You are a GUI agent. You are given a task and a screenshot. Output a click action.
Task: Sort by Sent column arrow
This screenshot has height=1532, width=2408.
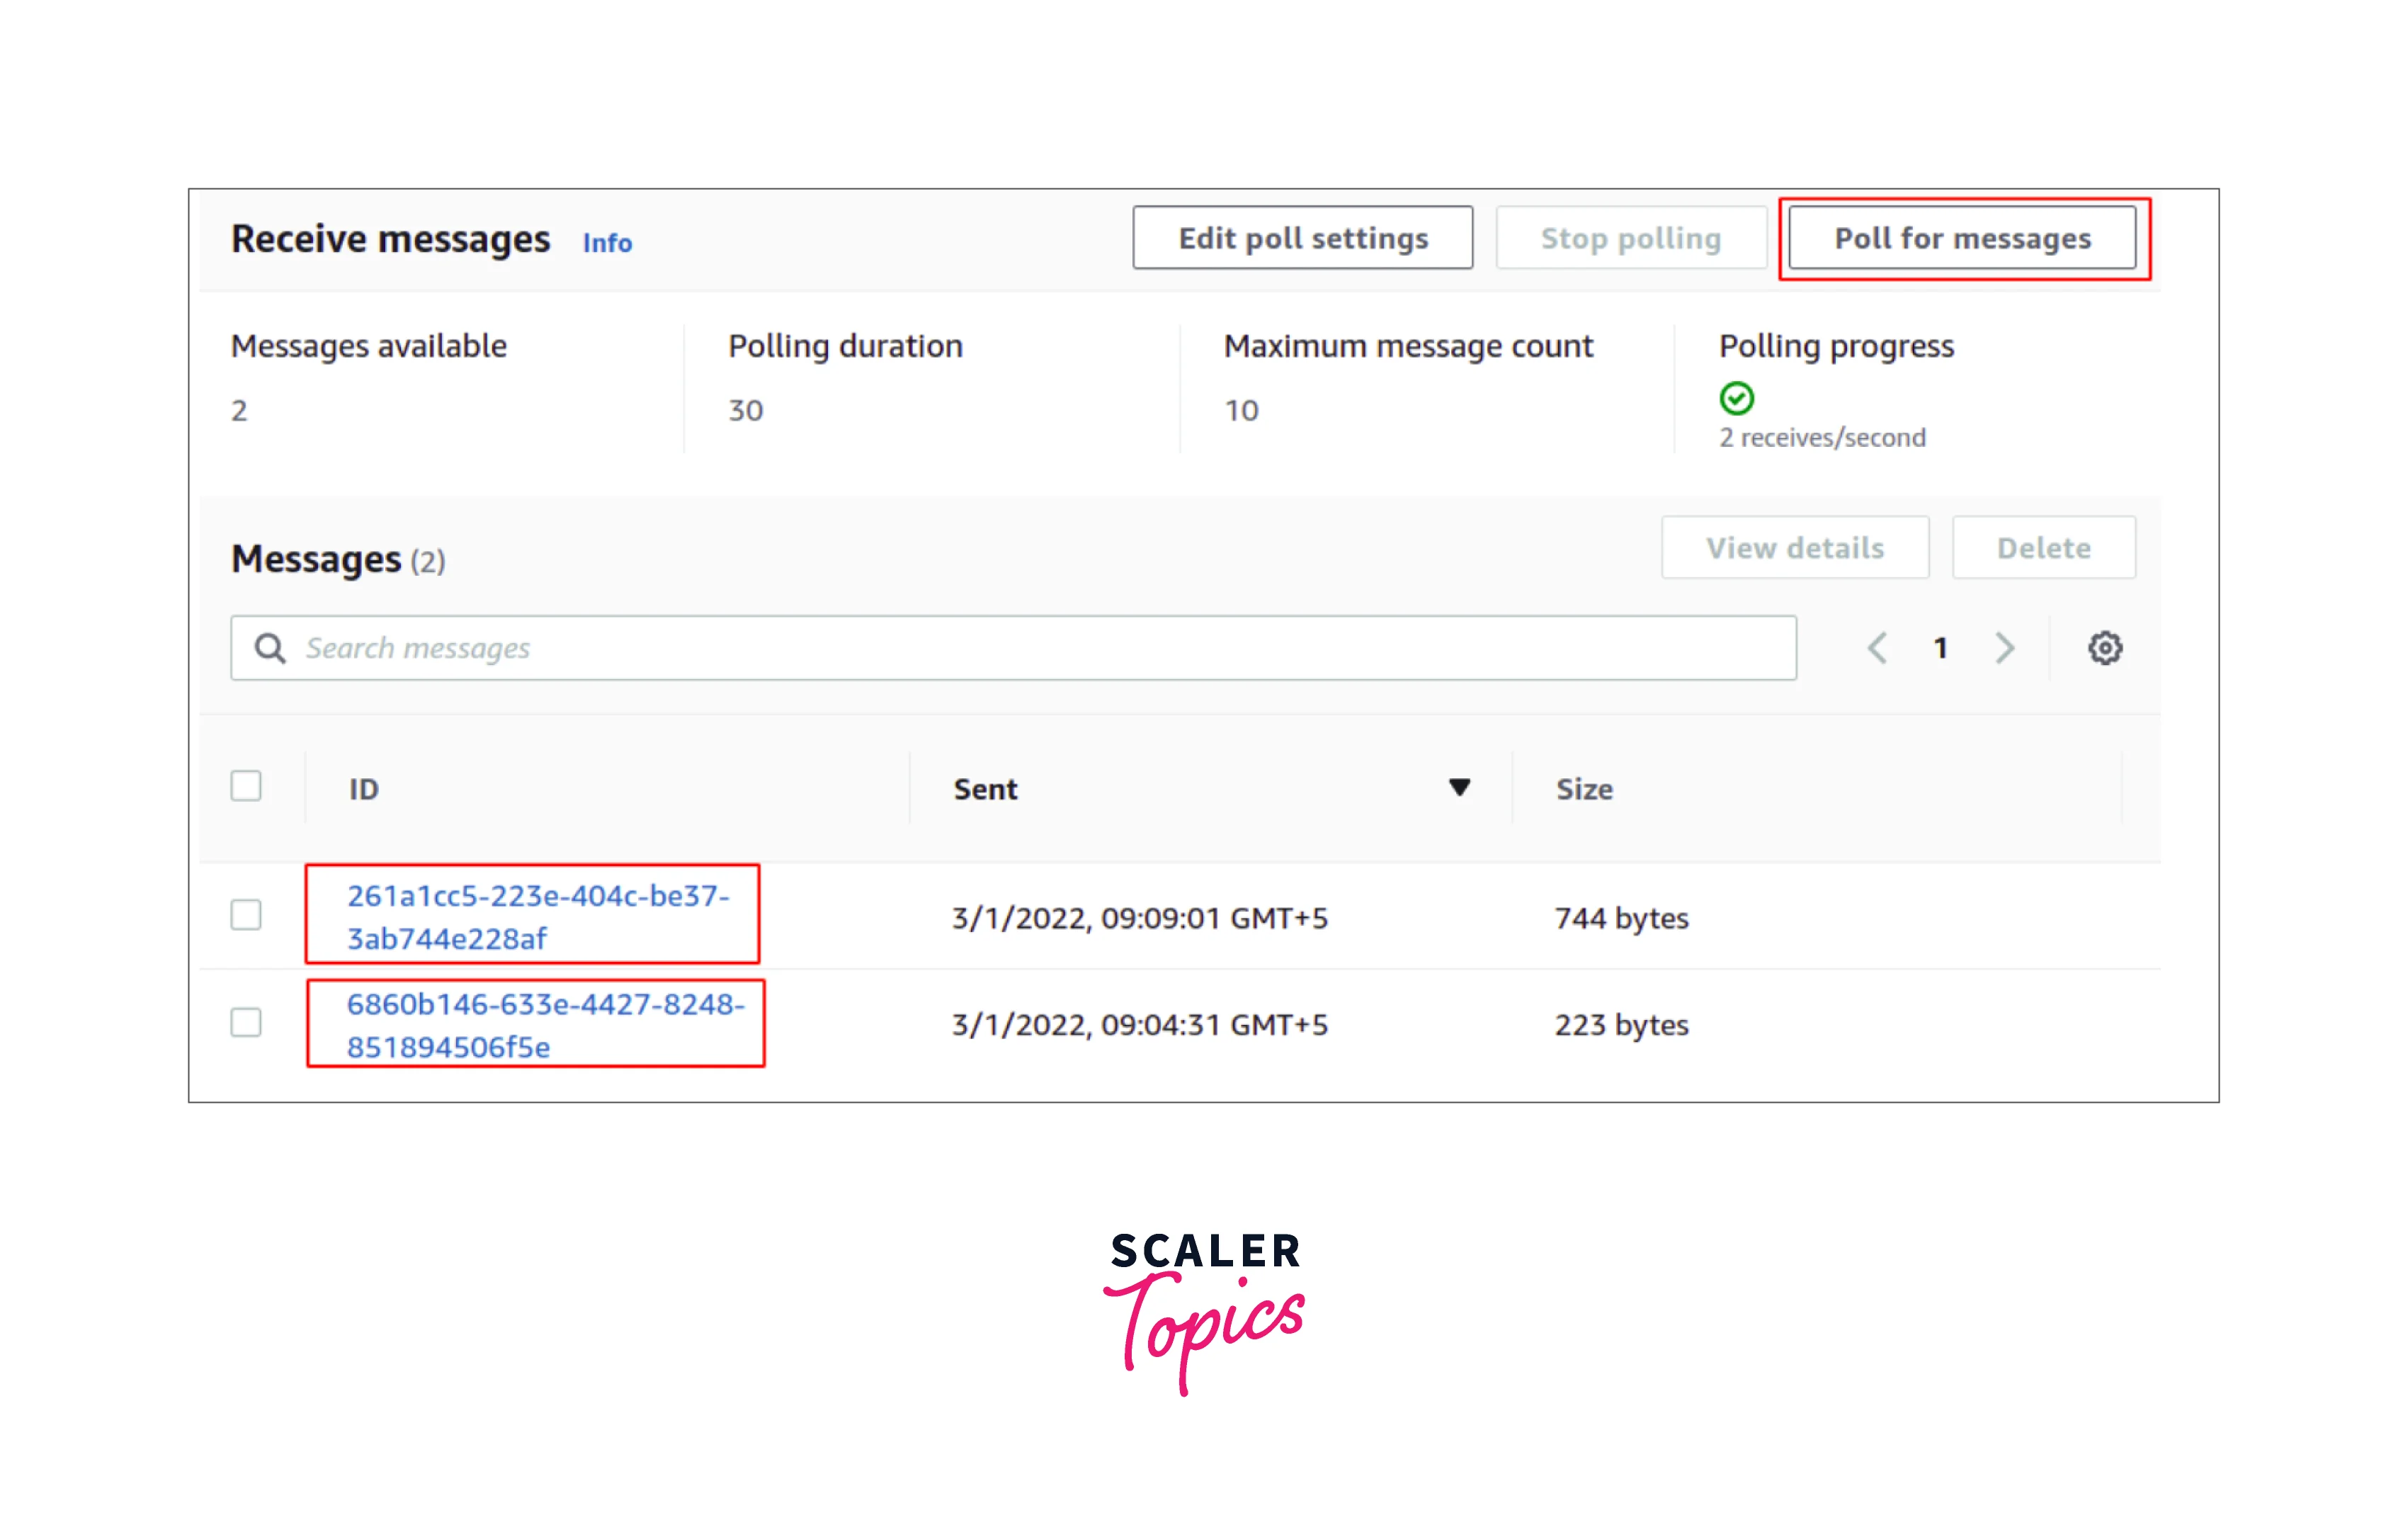[1459, 788]
